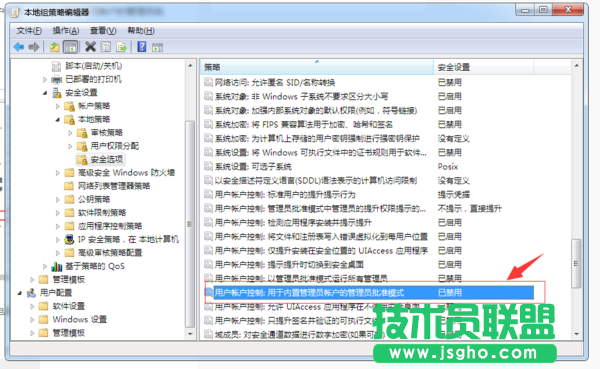
Task: Open the 文件(F) menu
Action: point(29,31)
